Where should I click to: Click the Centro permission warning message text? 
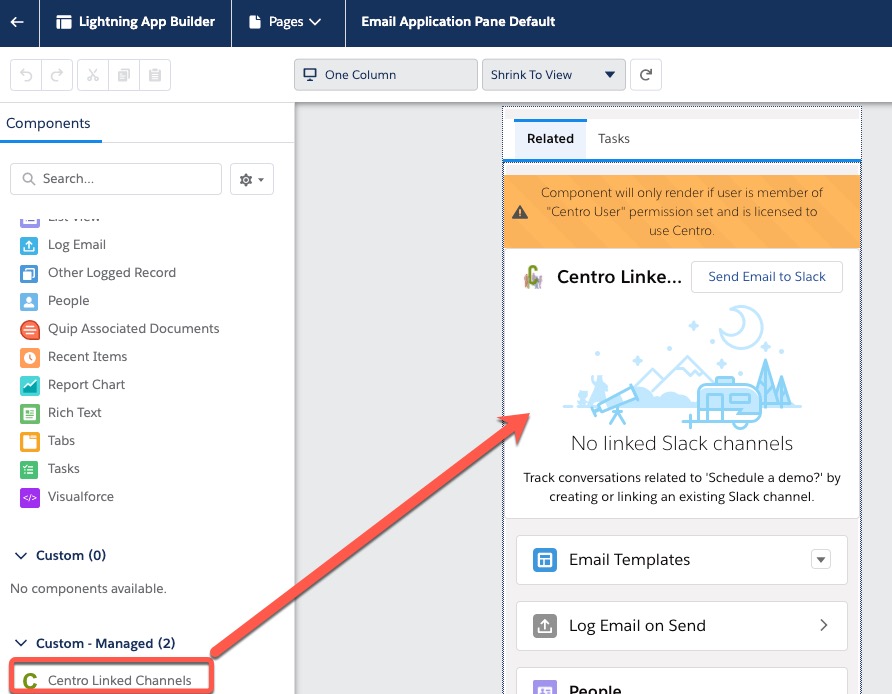coord(682,212)
